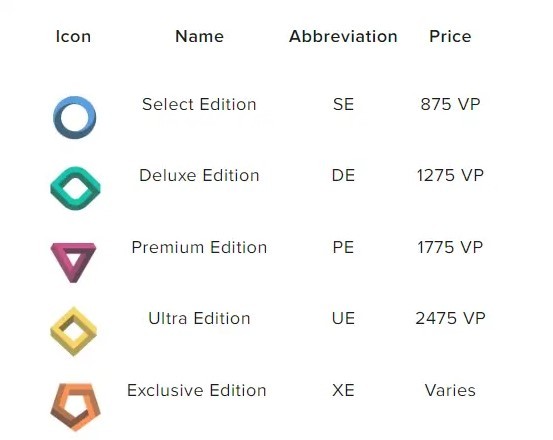Click the XE abbreviation cell
553x440 pixels.
(x=343, y=390)
